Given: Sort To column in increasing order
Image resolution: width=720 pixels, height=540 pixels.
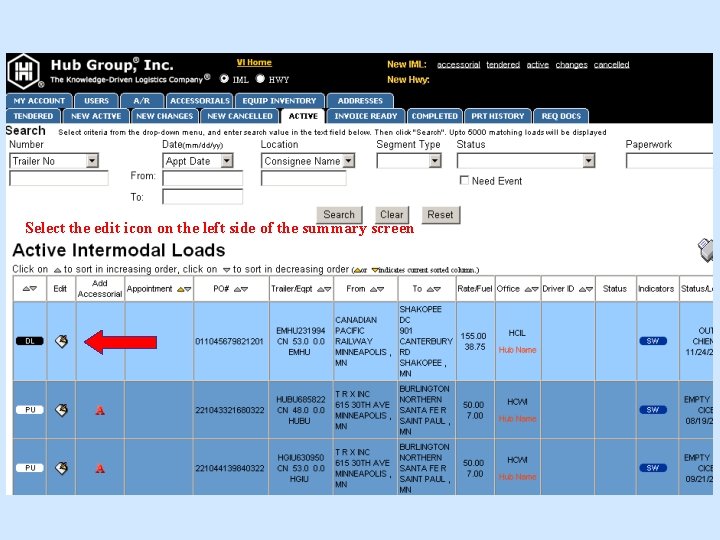Looking at the screenshot, I should point(430,289).
